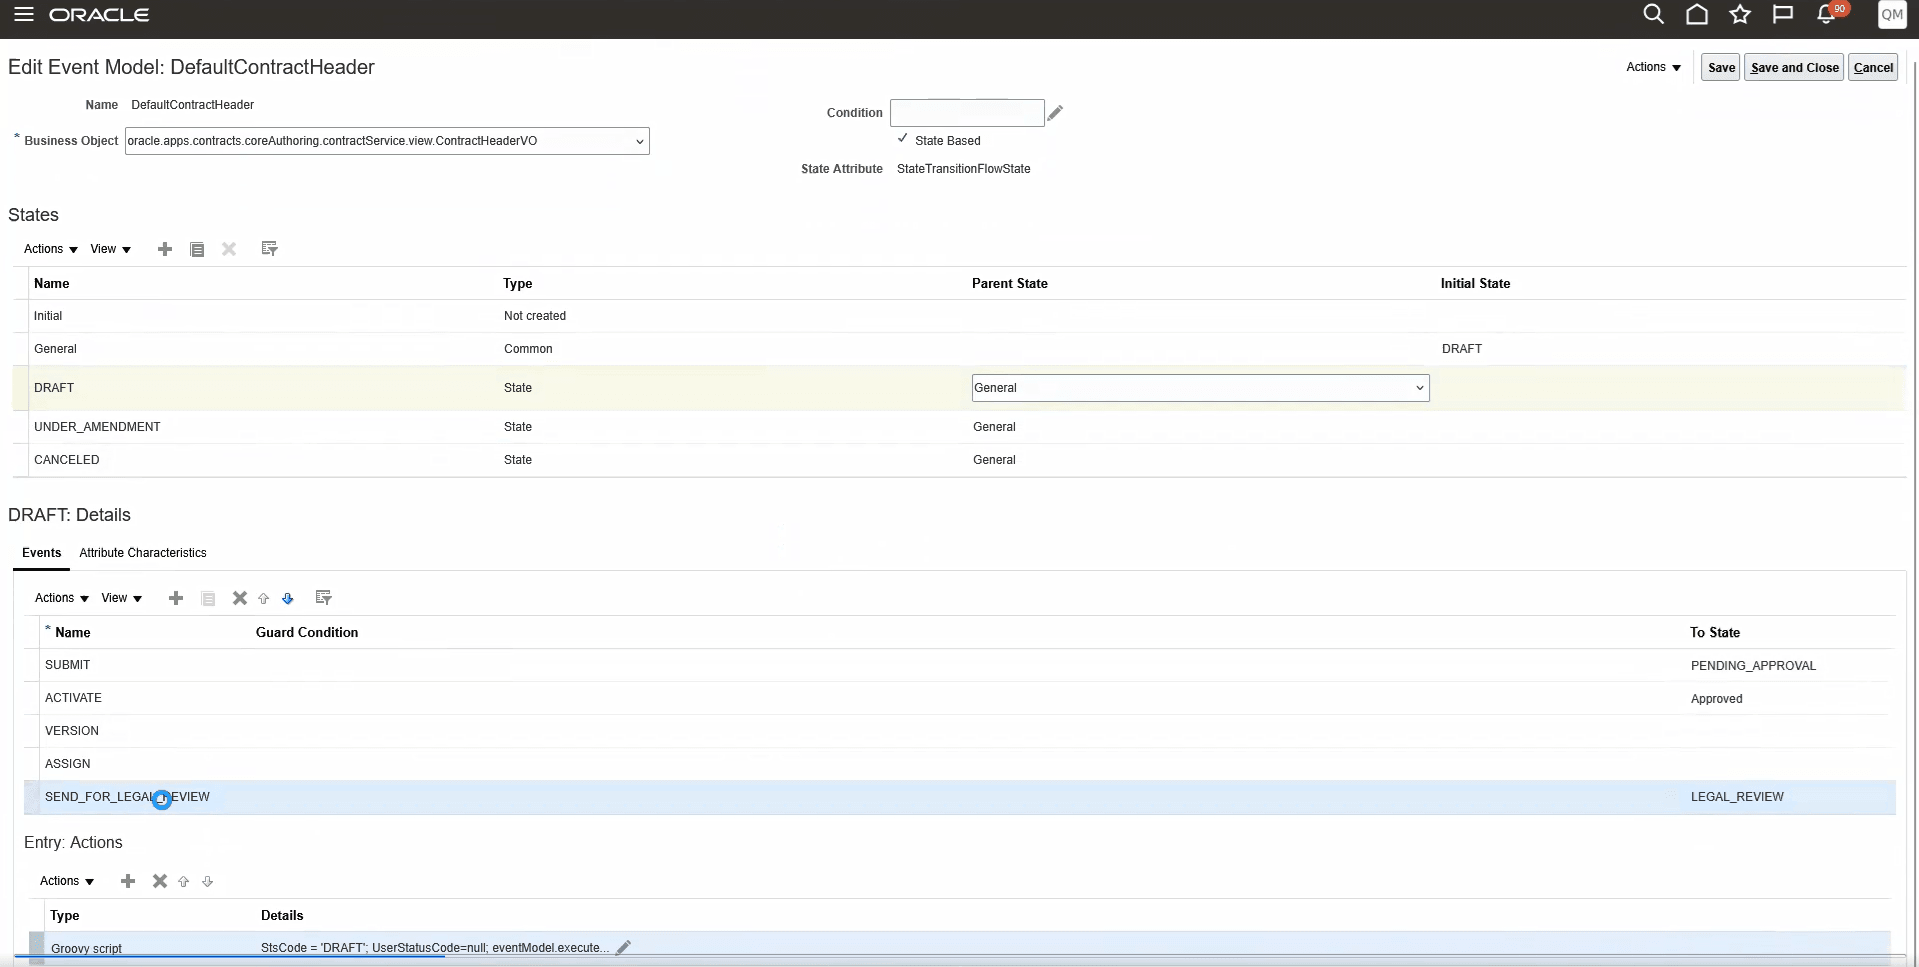Open page-level Actions dropdown near Save

pos(1653,67)
